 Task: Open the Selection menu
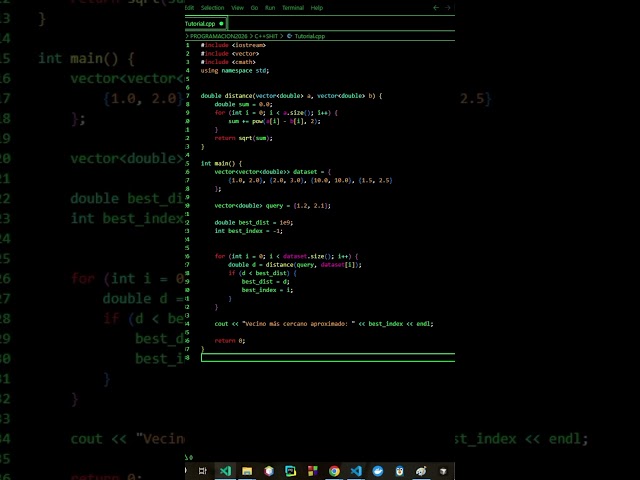tap(212, 8)
